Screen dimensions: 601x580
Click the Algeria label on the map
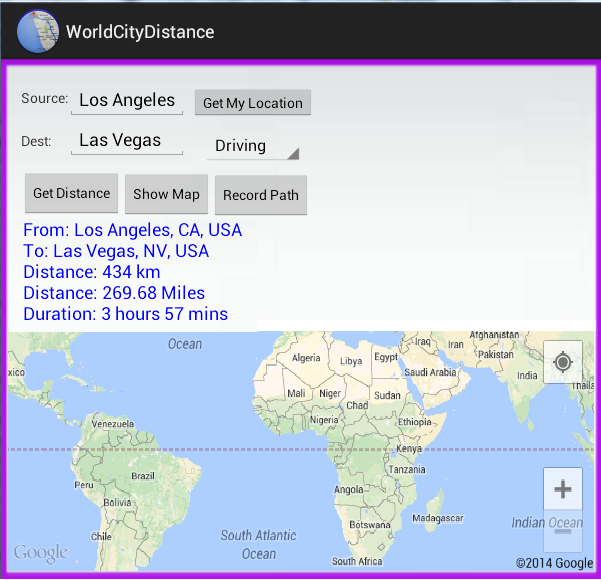coord(306,358)
